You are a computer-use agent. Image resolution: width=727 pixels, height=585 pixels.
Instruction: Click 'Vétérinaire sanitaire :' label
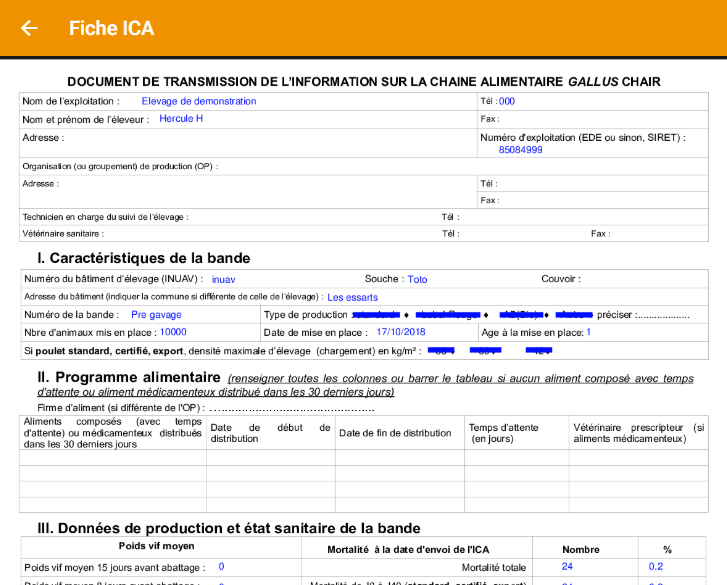click(x=63, y=234)
